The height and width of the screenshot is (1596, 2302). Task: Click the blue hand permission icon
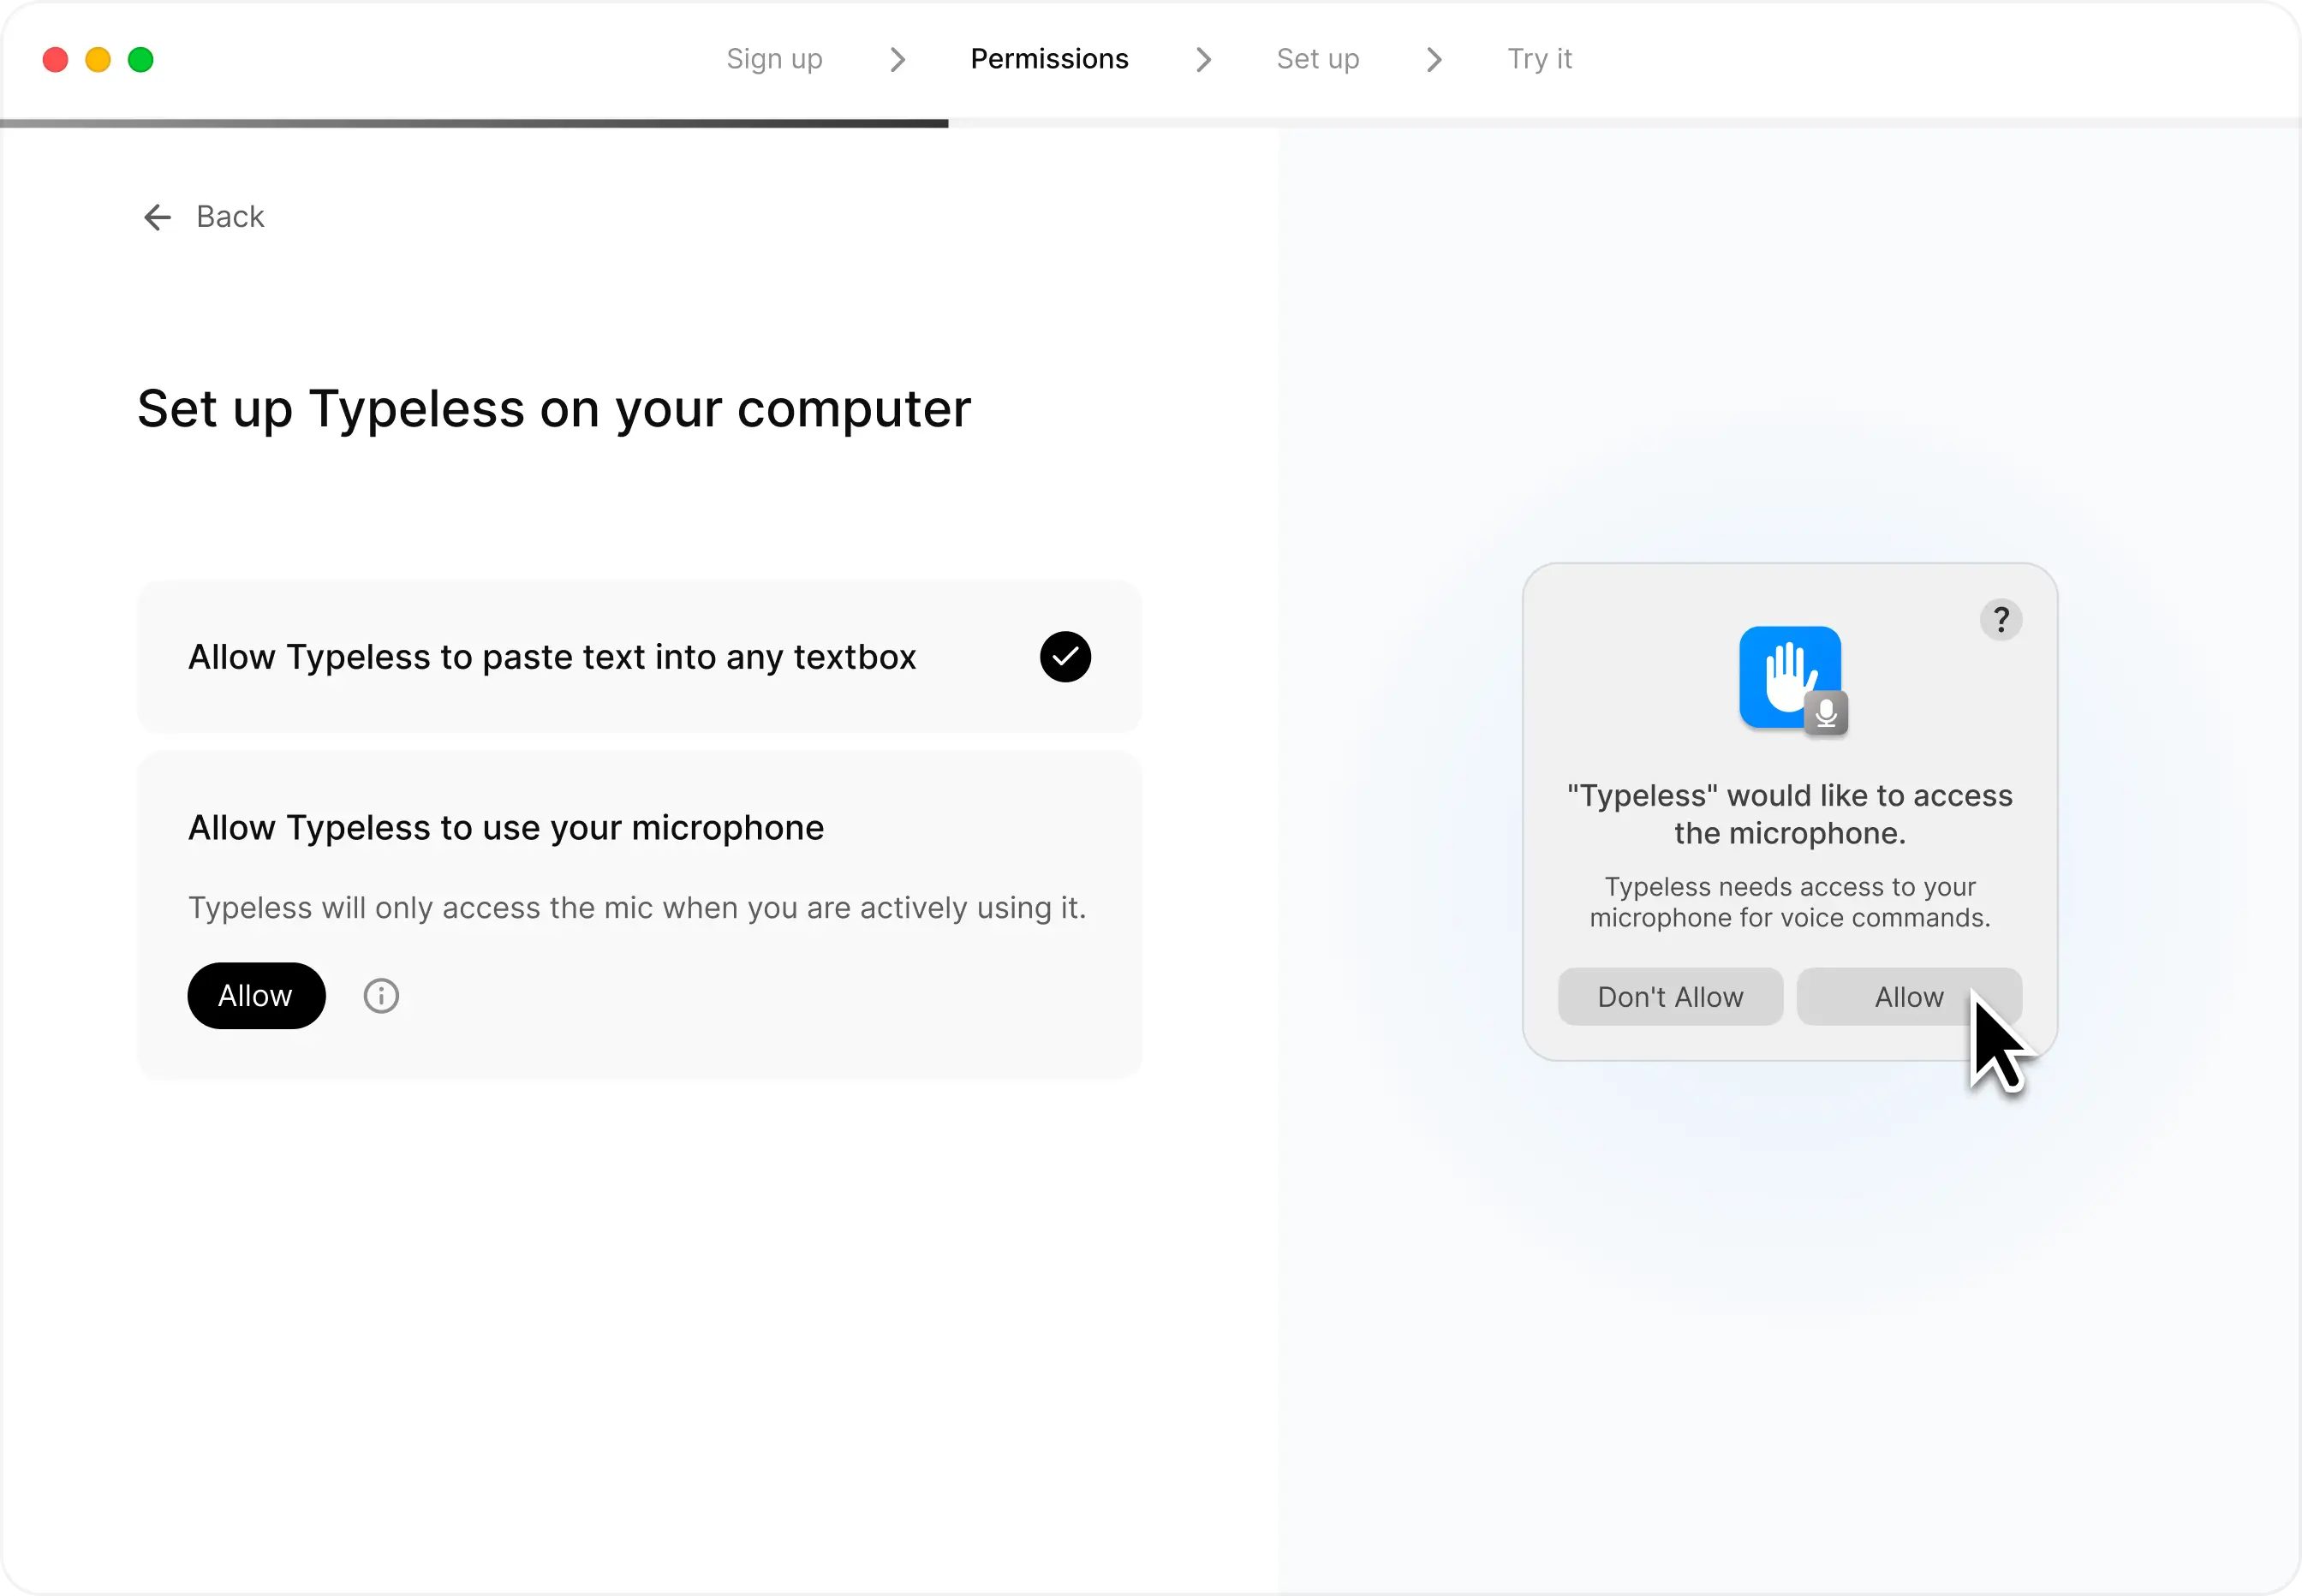coord(1789,678)
